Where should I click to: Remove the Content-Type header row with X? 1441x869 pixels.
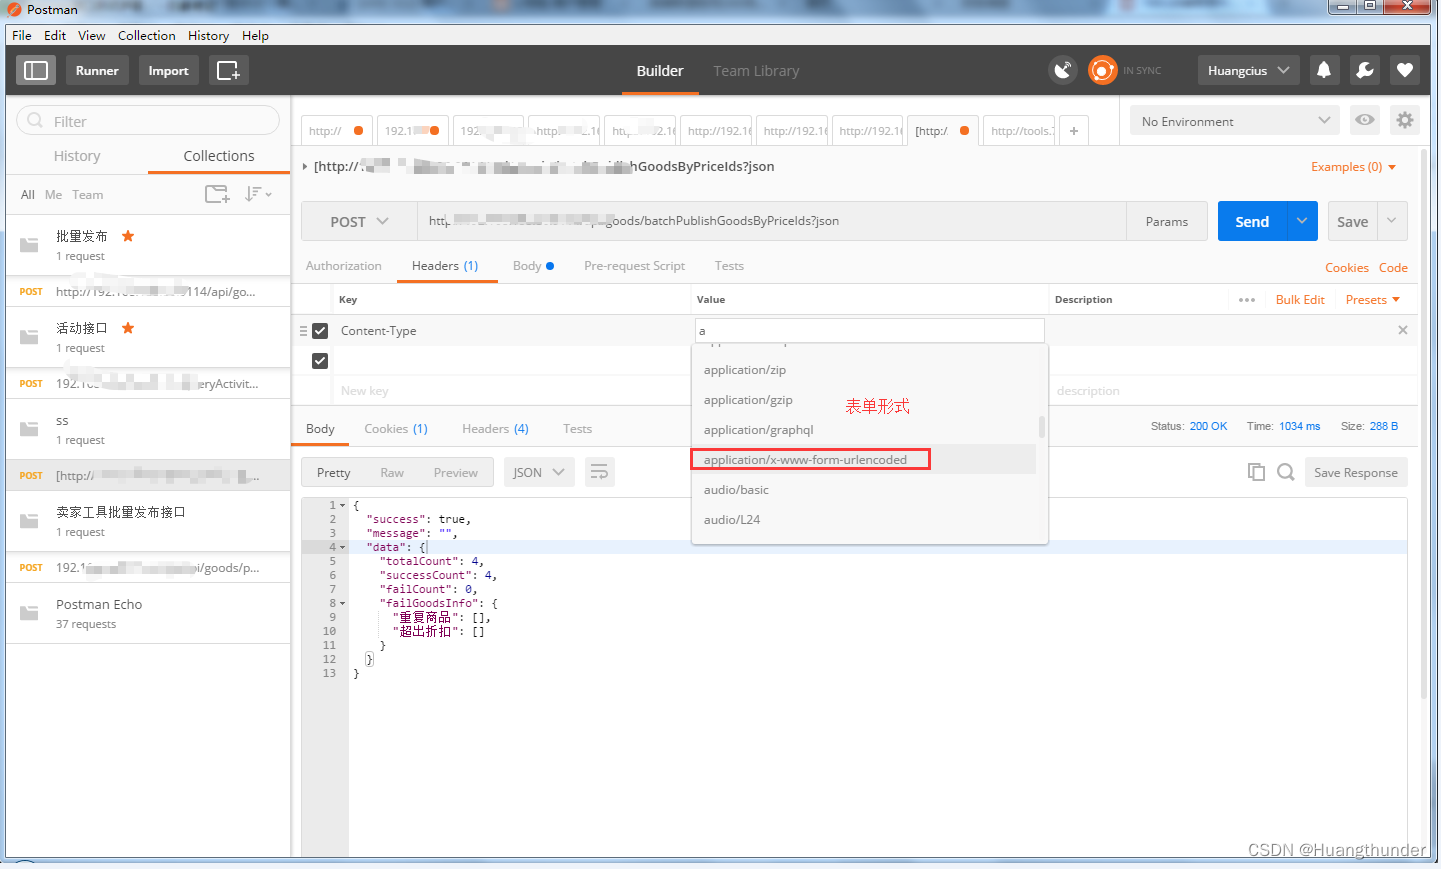click(x=1403, y=330)
